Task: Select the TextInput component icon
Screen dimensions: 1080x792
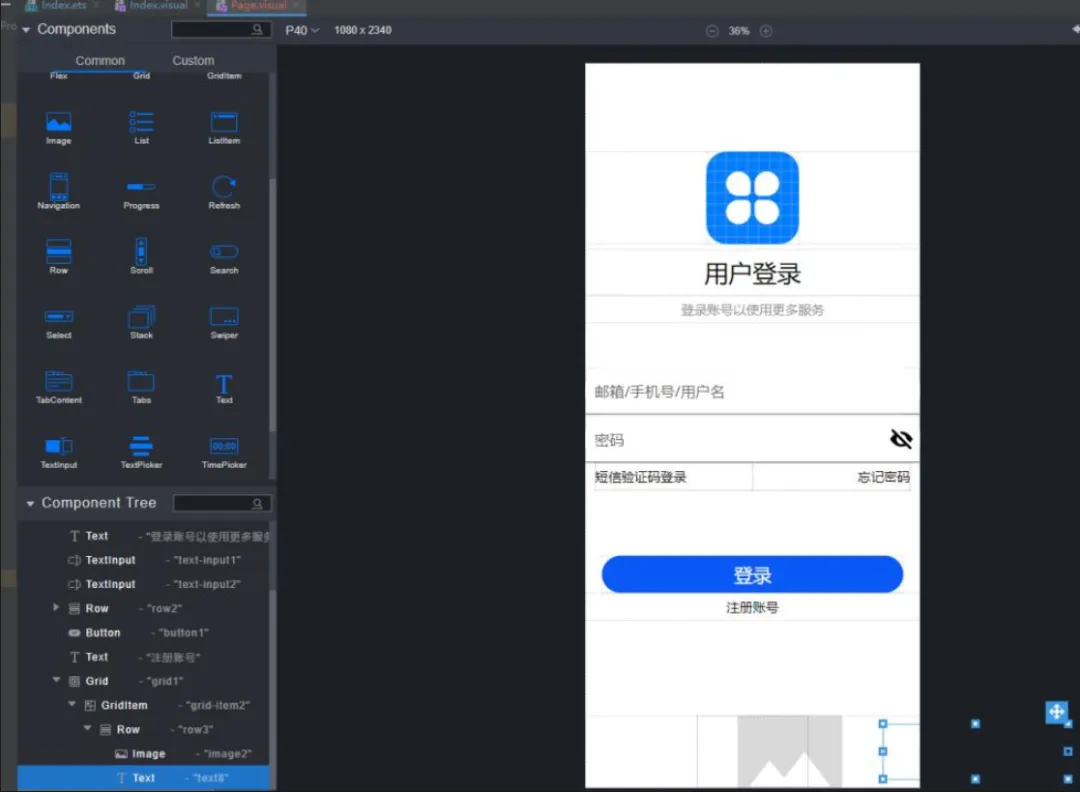Action: (x=59, y=446)
